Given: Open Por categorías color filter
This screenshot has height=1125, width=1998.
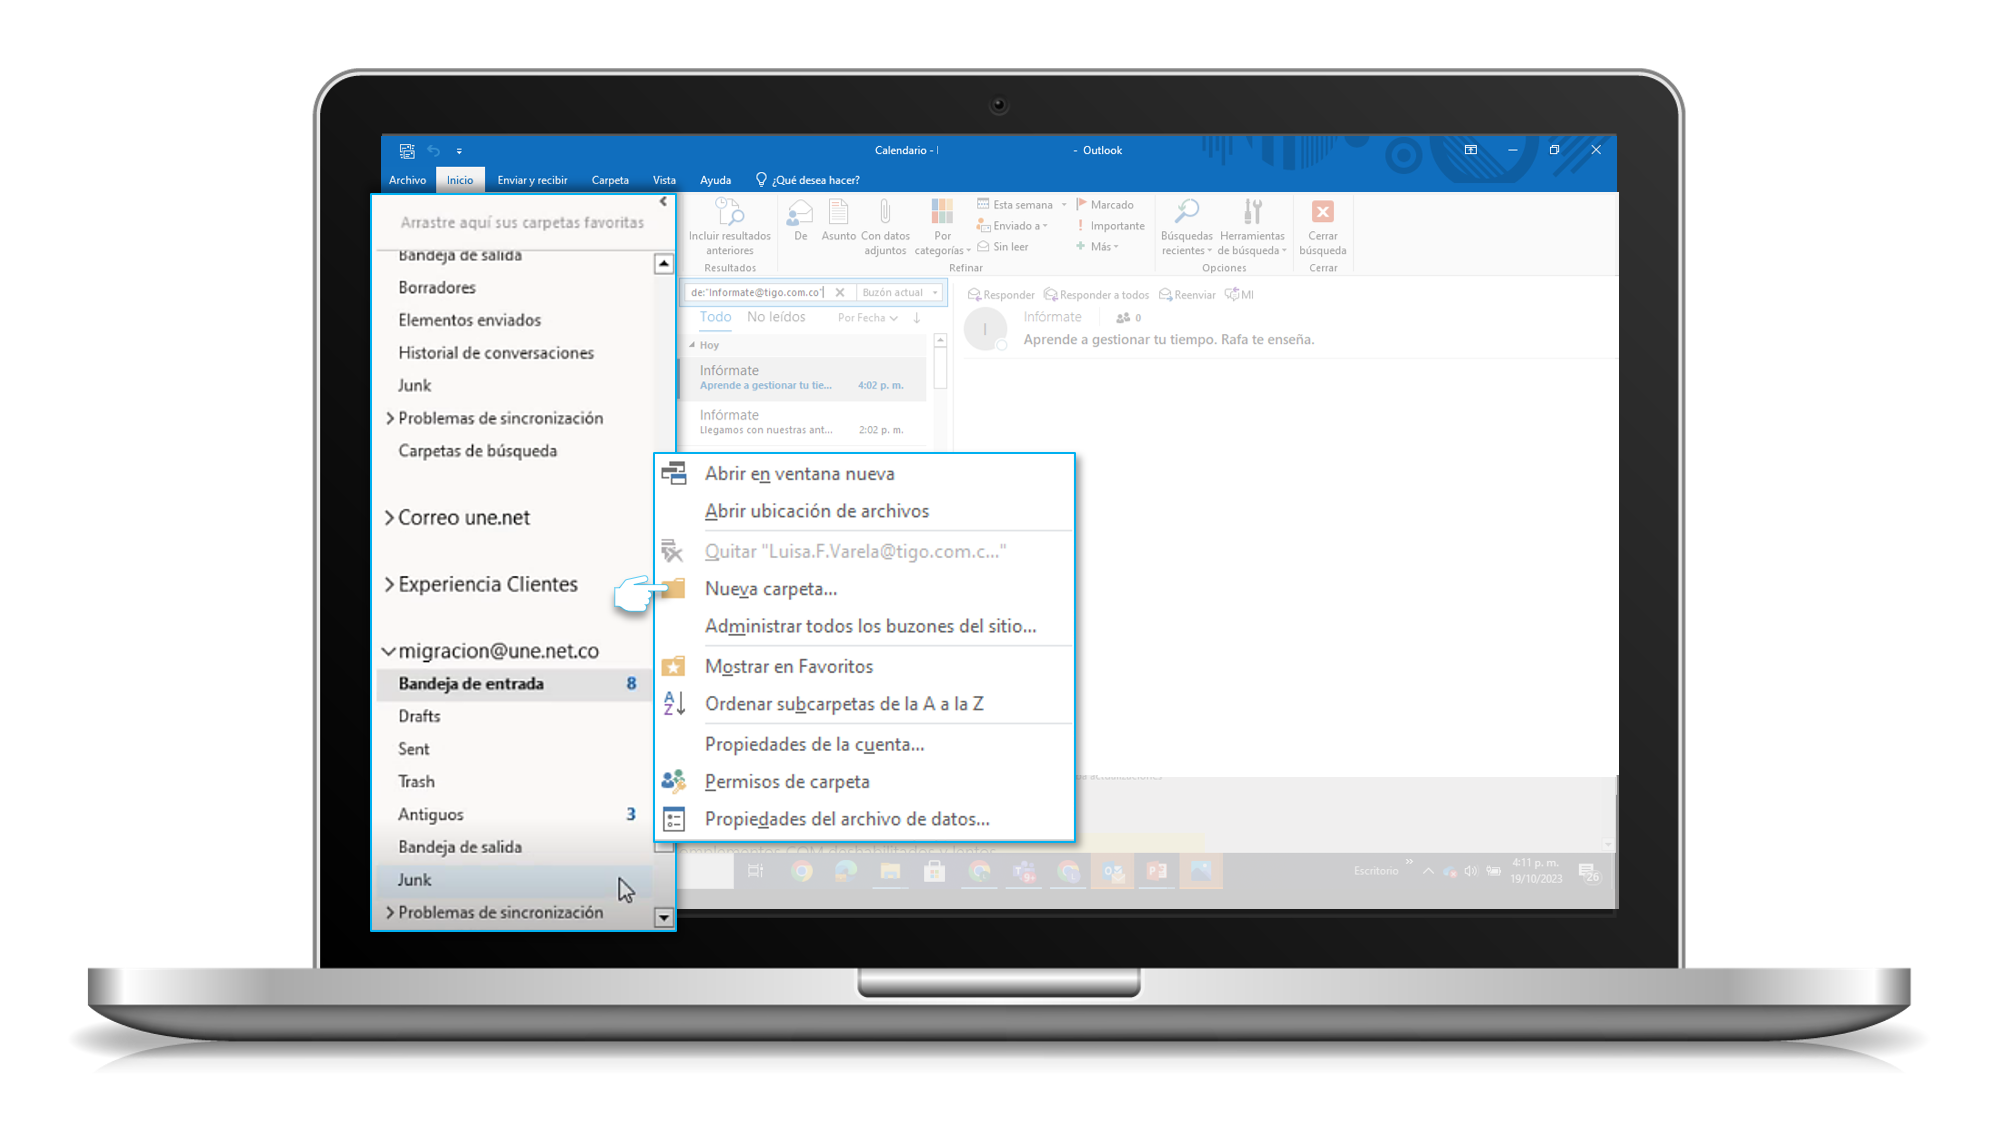Looking at the screenshot, I should (x=942, y=227).
